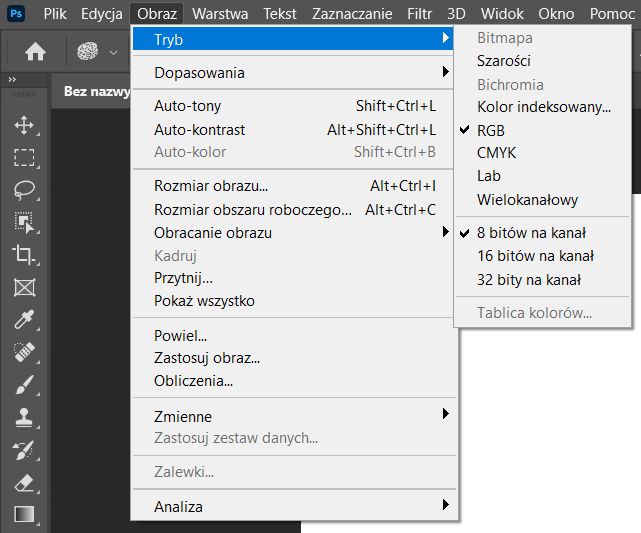Open the Okno menu

pos(556,14)
